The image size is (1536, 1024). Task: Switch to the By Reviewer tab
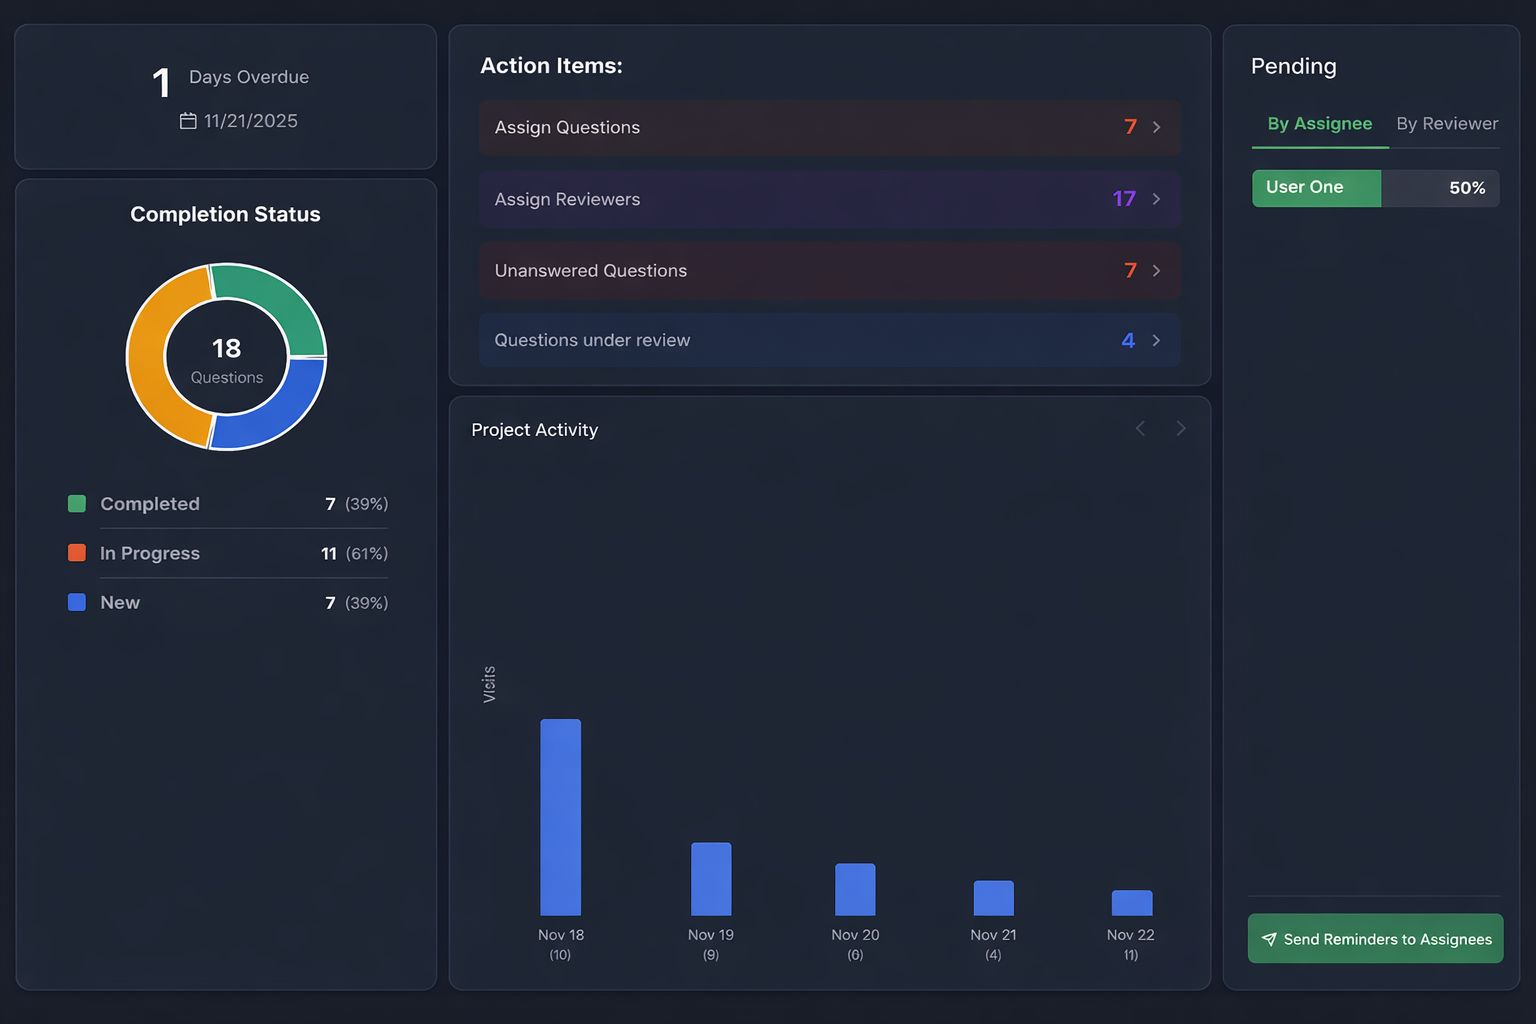coord(1447,123)
